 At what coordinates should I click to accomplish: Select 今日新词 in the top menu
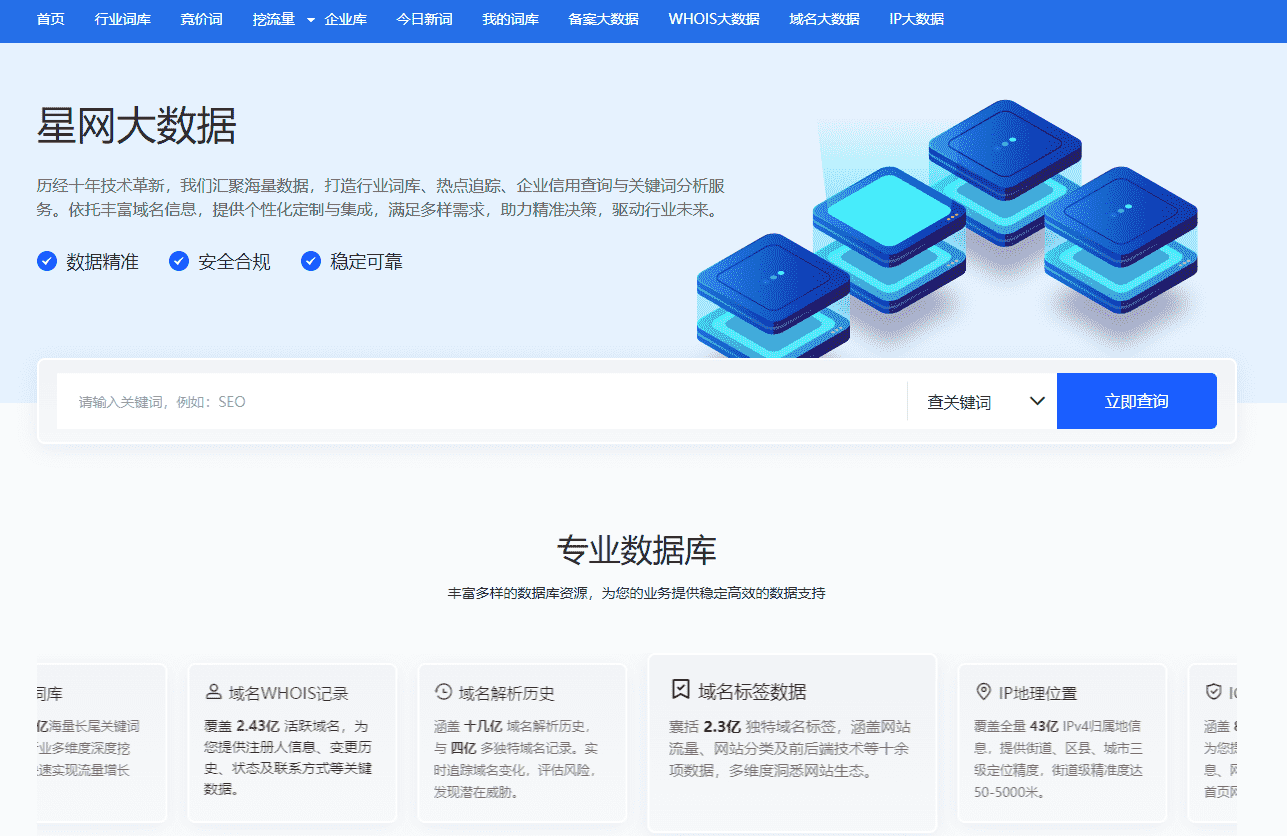[423, 19]
